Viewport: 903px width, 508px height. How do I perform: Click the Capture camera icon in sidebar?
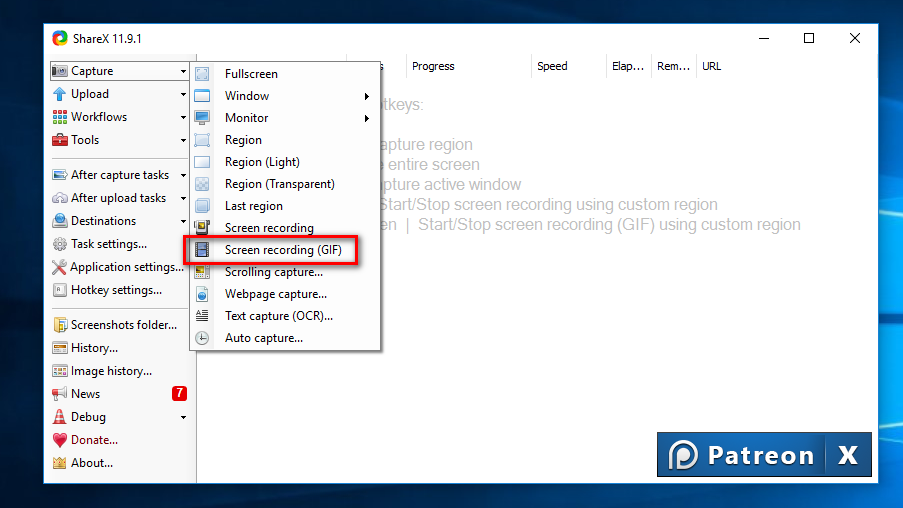point(59,71)
